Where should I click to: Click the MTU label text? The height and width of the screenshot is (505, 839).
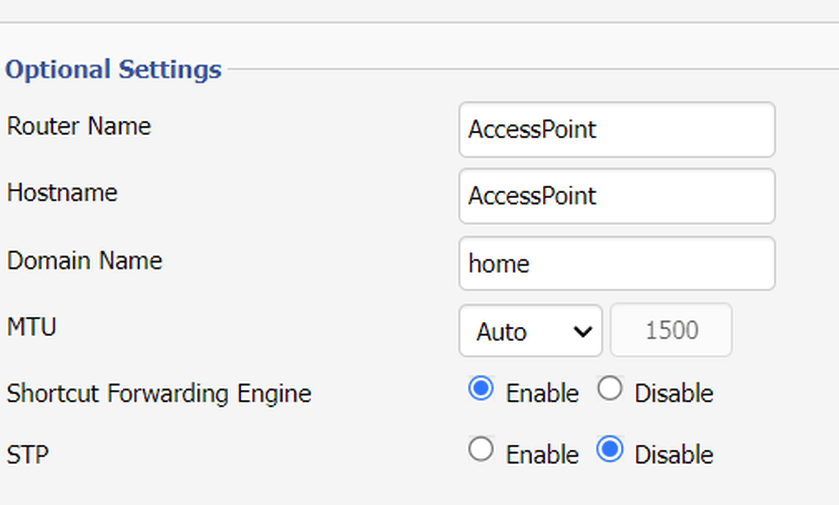[32, 327]
